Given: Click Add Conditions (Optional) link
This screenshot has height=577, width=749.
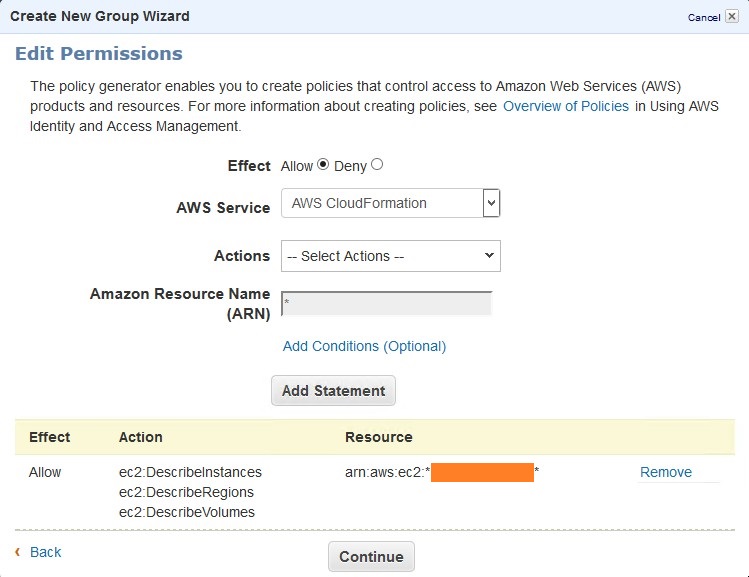Looking at the screenshot, I should 364,346.
